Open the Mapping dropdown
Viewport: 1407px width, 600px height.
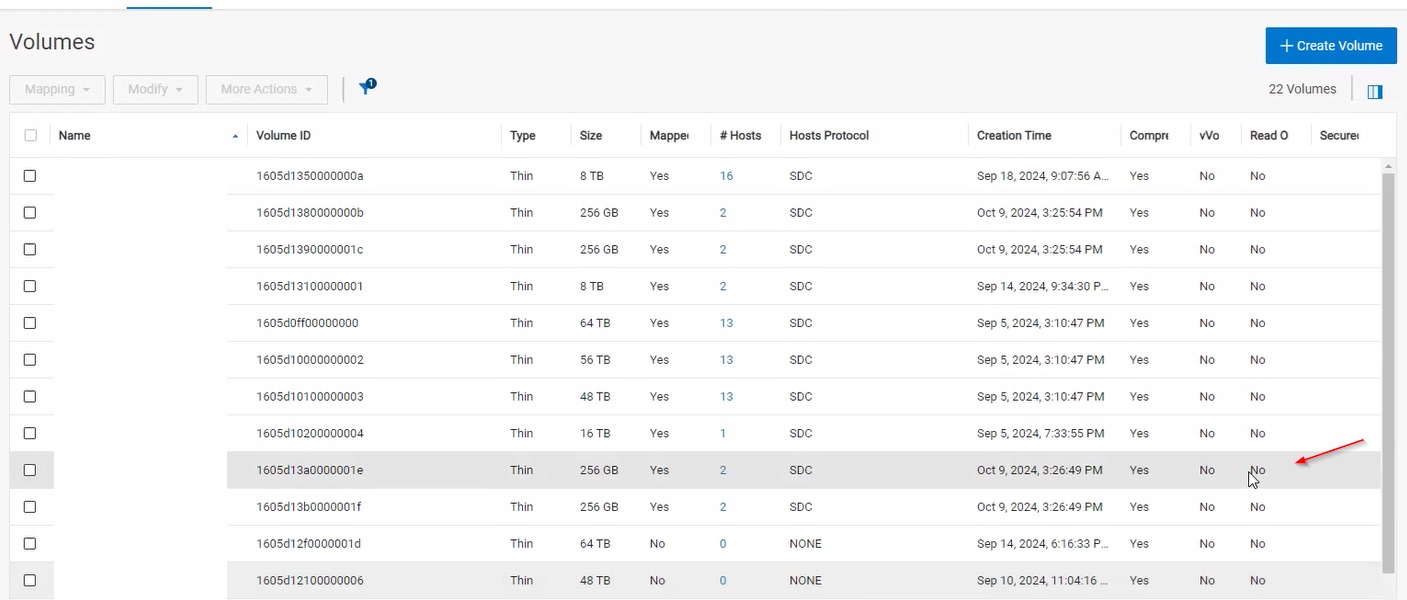(57, 89)
